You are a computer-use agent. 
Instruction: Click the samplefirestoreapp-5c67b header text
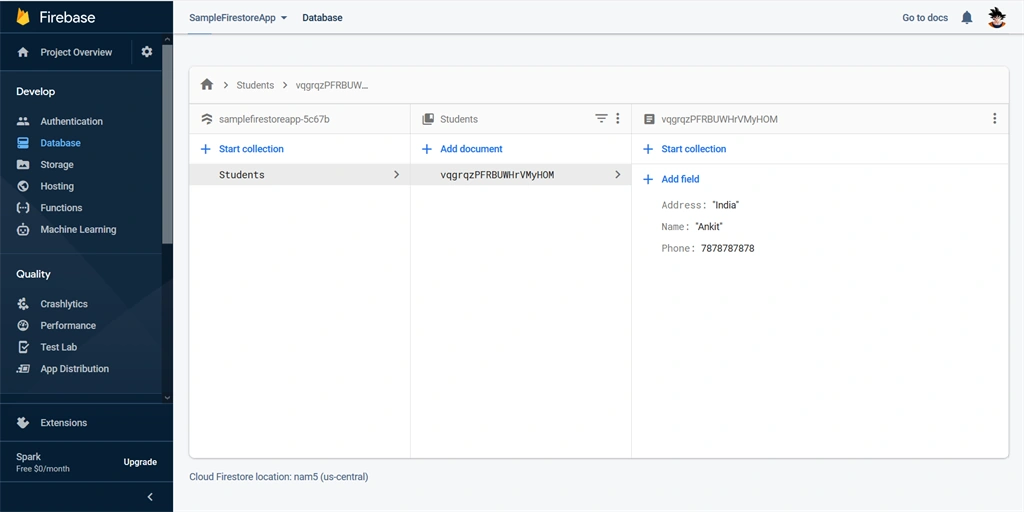click(274, 119)
